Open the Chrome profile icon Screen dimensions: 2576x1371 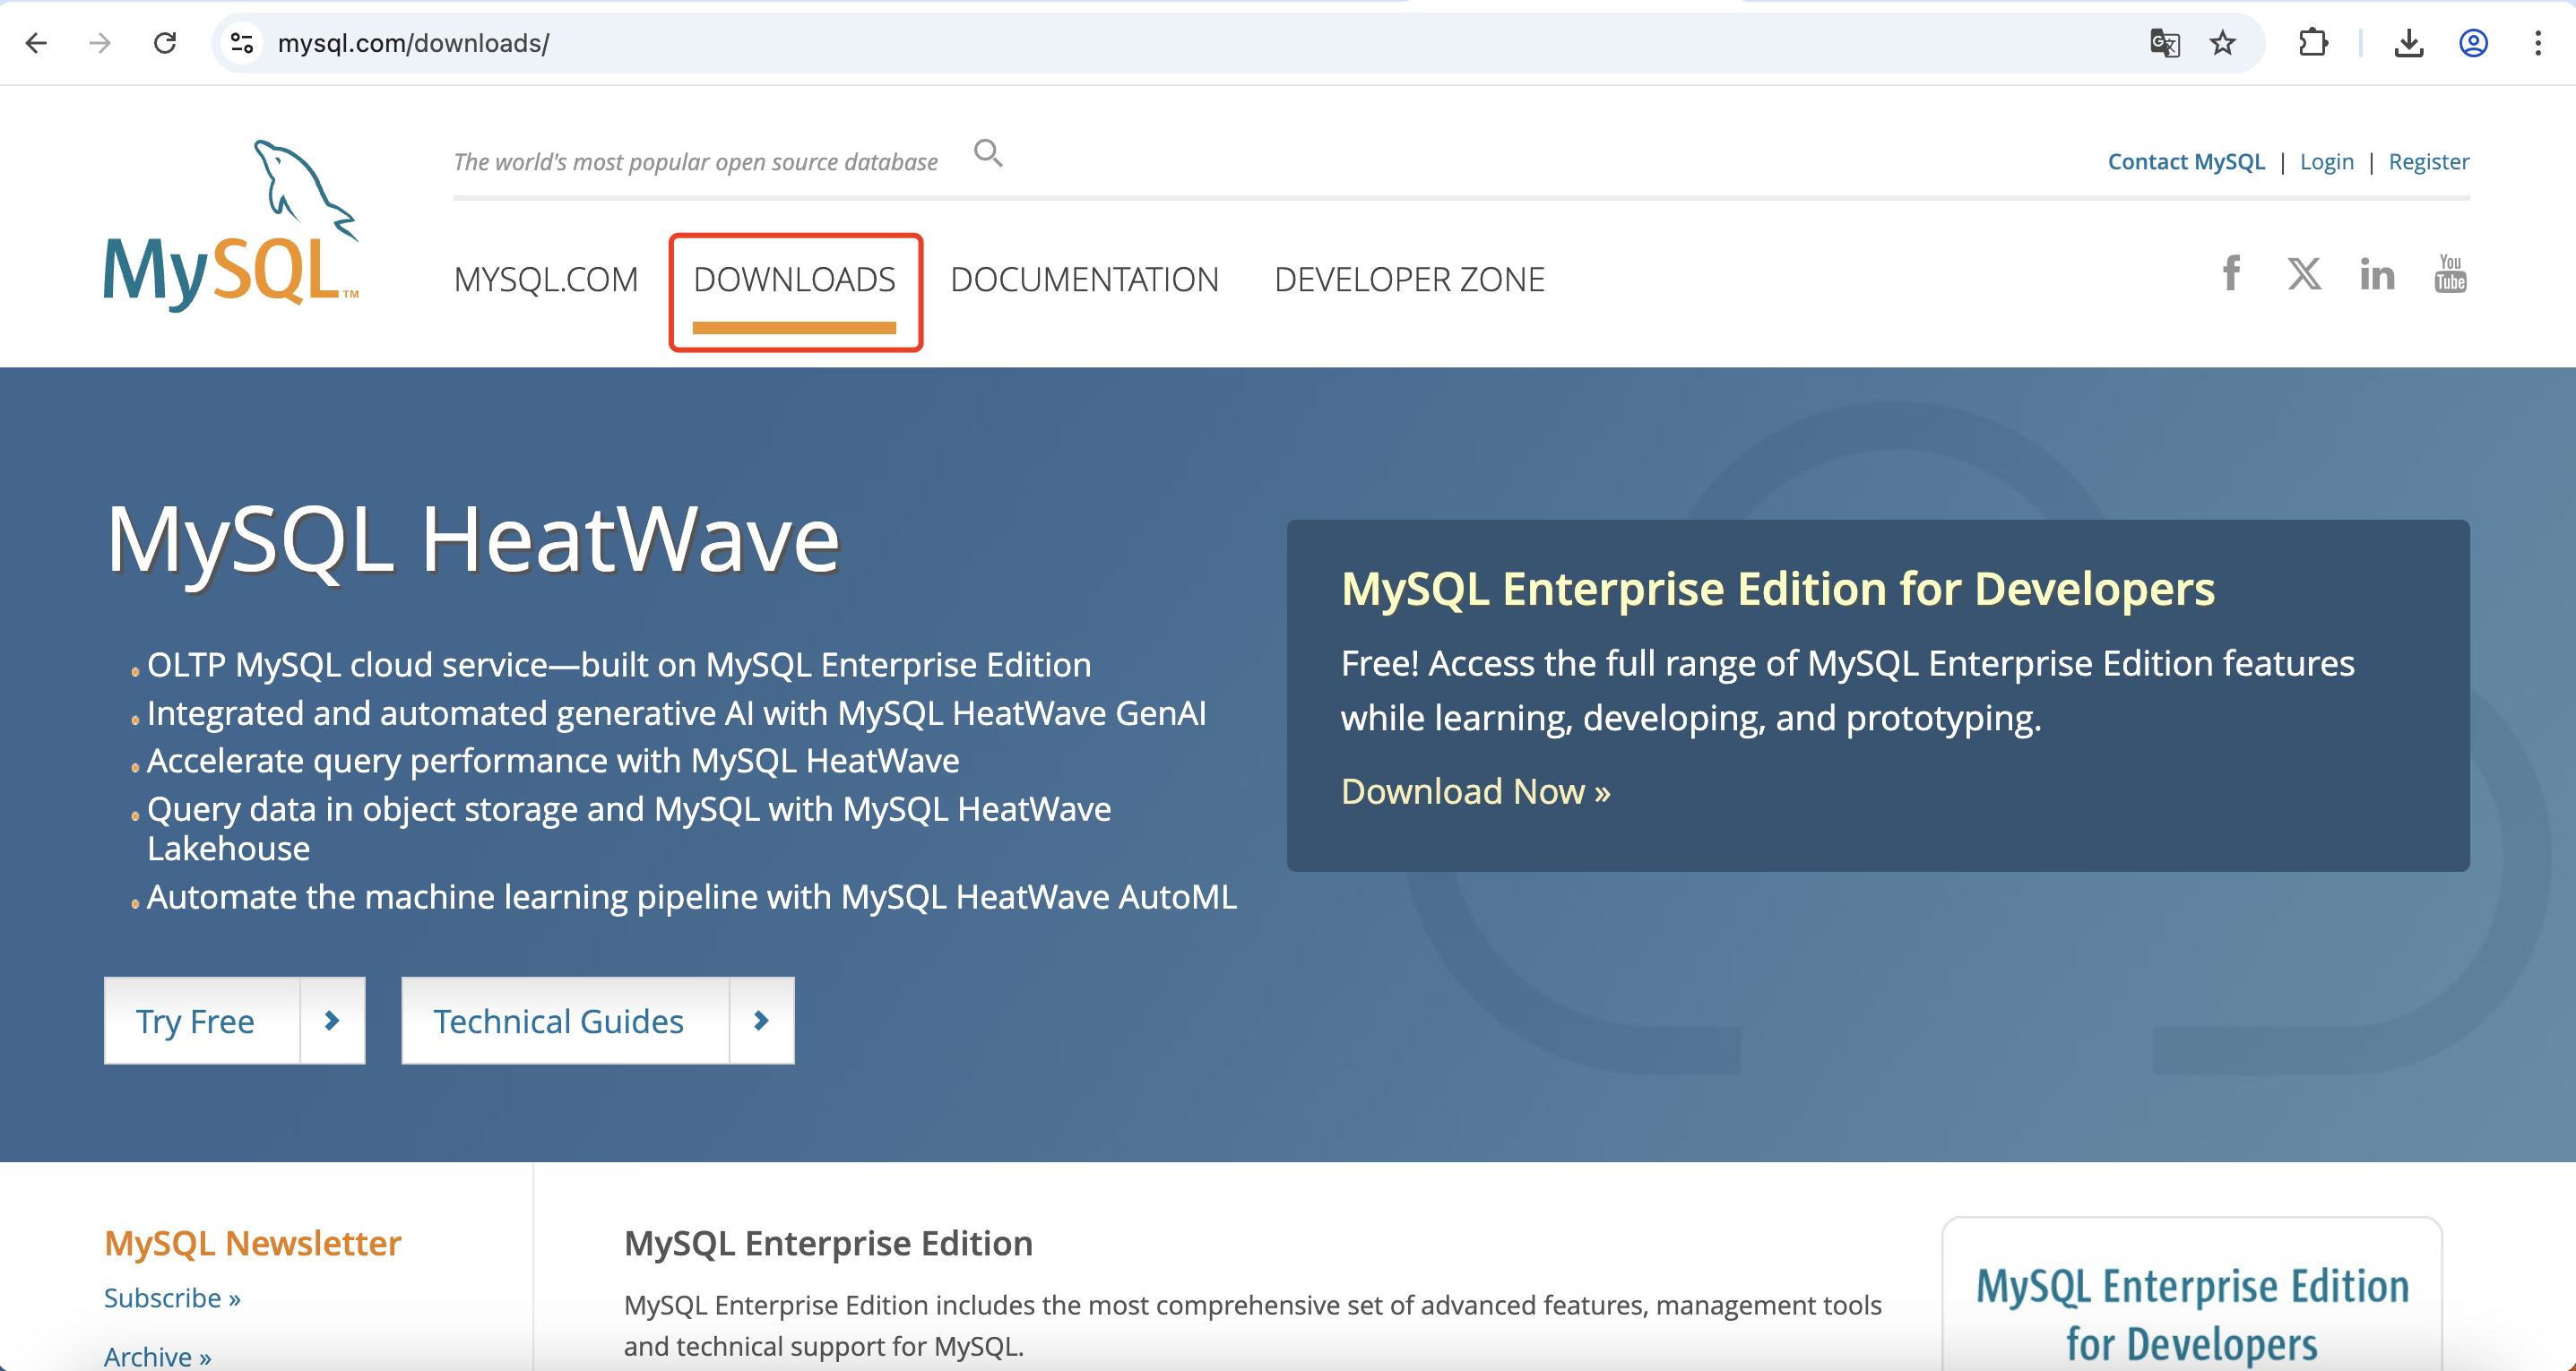tap(2474, 43)
